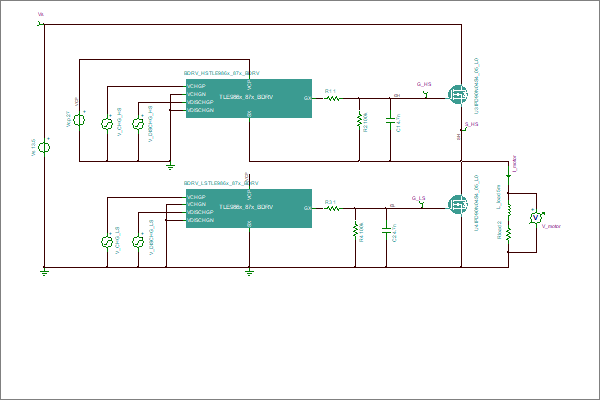Select the high-side MOSFET U3 symbol
Viewport: 600px width, 400px height.
coord(458,94)
